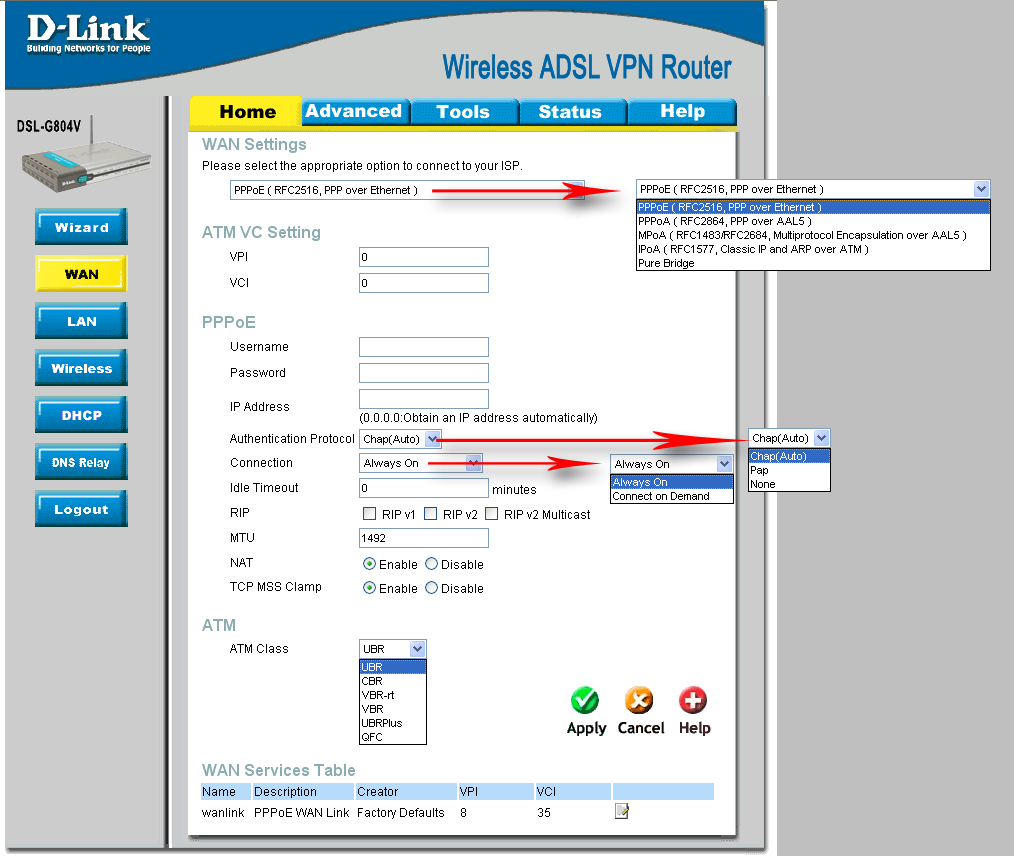The image size is (1014, 856).
Task: Select None authentication option
Action: (x=789, y=484)
